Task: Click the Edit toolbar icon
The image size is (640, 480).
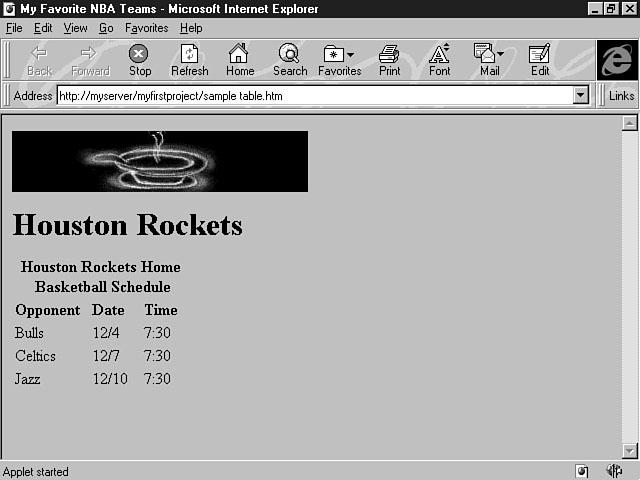Action: coord(540,59)
